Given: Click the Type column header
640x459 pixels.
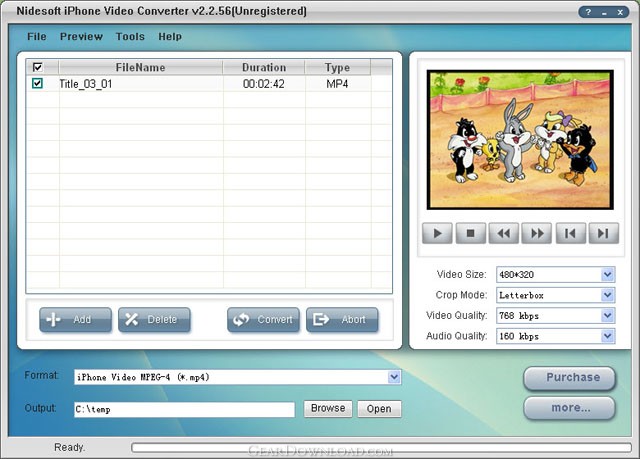Looking at the screenshot, I should [338, 67].
